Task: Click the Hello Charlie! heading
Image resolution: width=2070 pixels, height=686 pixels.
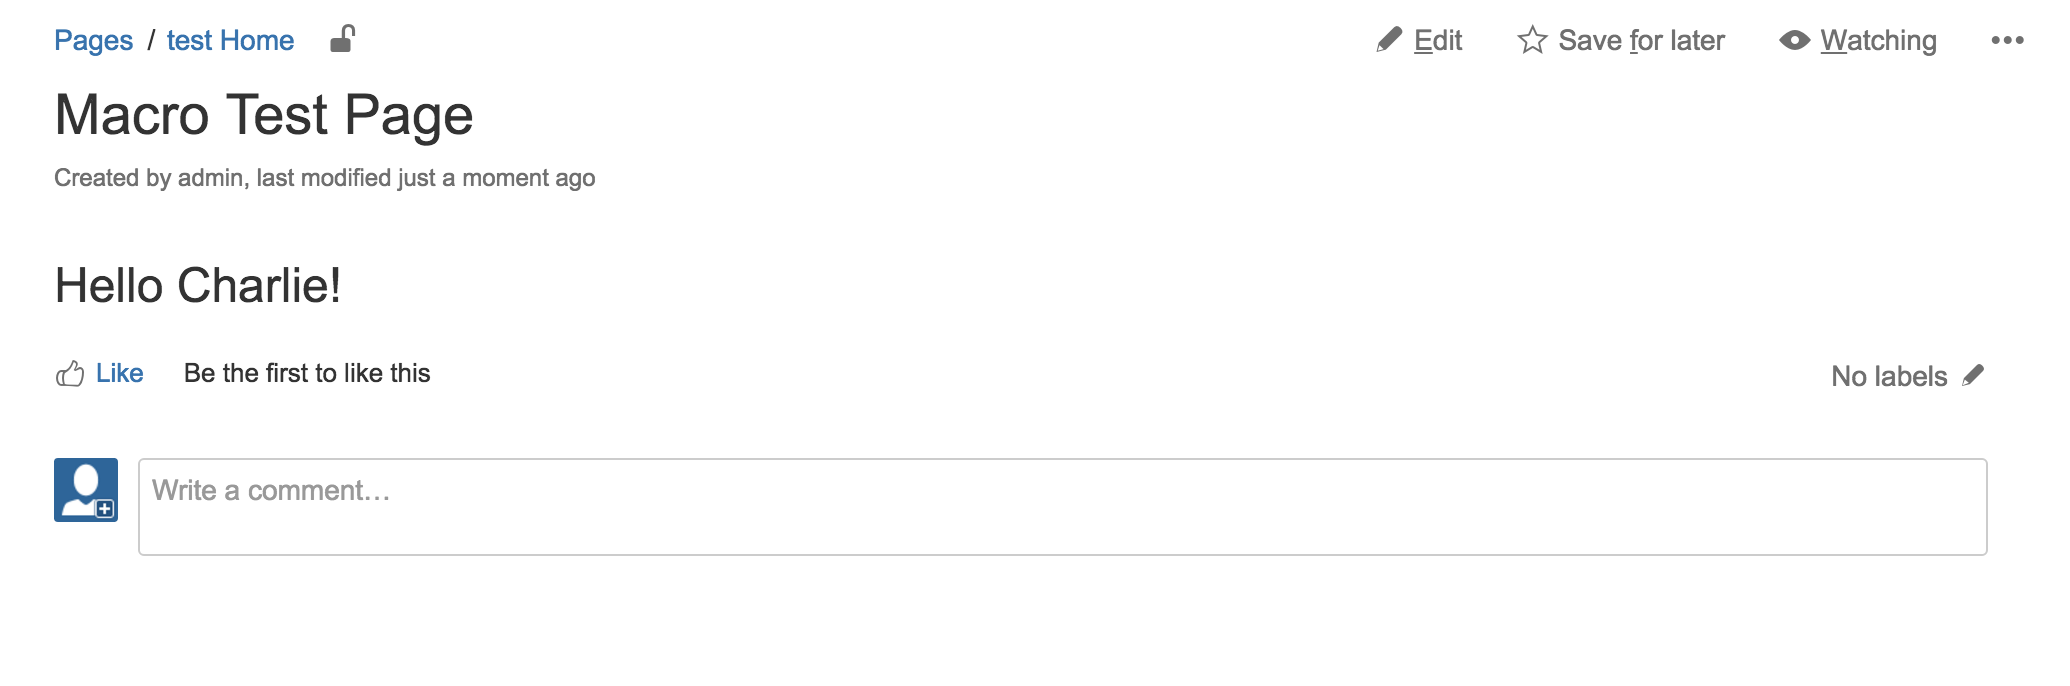Action: click(x=198, y=286)
